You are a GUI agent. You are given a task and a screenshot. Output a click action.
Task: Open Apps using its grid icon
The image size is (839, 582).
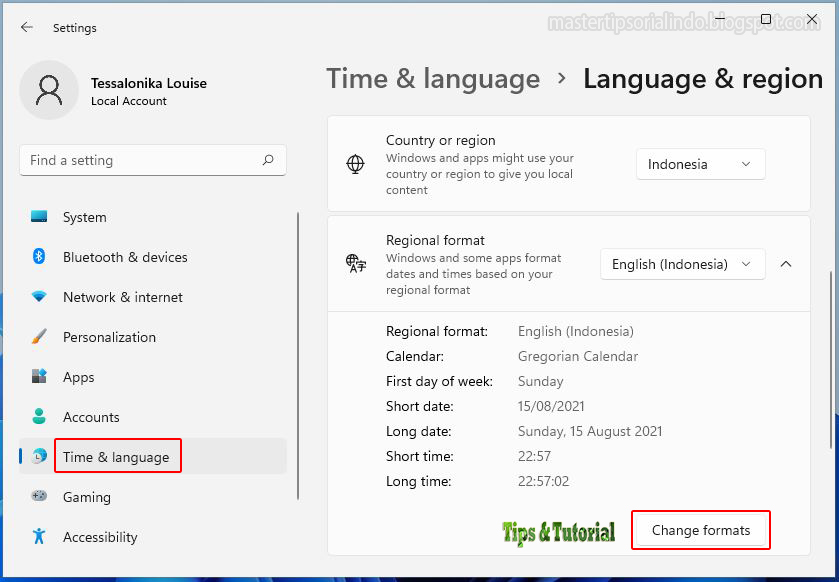coord(40,377)
